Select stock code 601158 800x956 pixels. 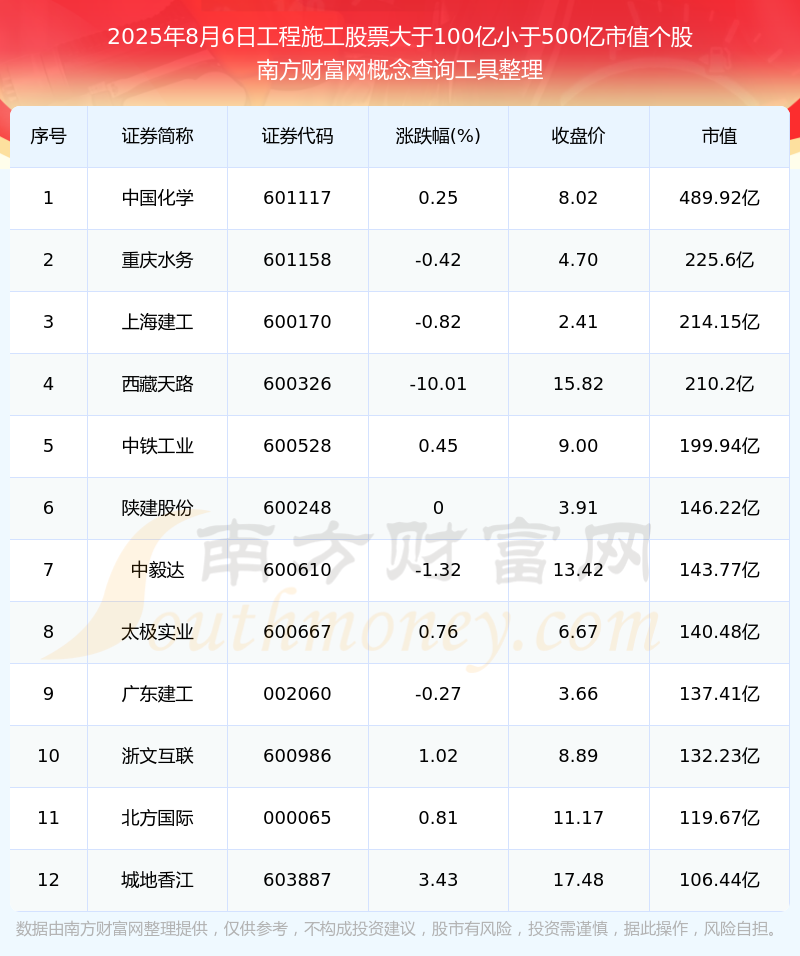pos(298,260)
